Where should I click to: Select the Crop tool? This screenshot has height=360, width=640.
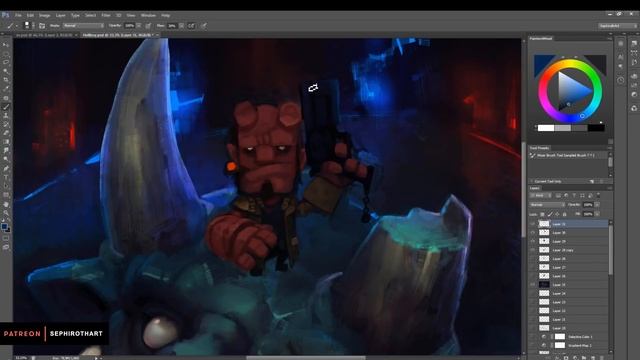click(x=6, y=80)
